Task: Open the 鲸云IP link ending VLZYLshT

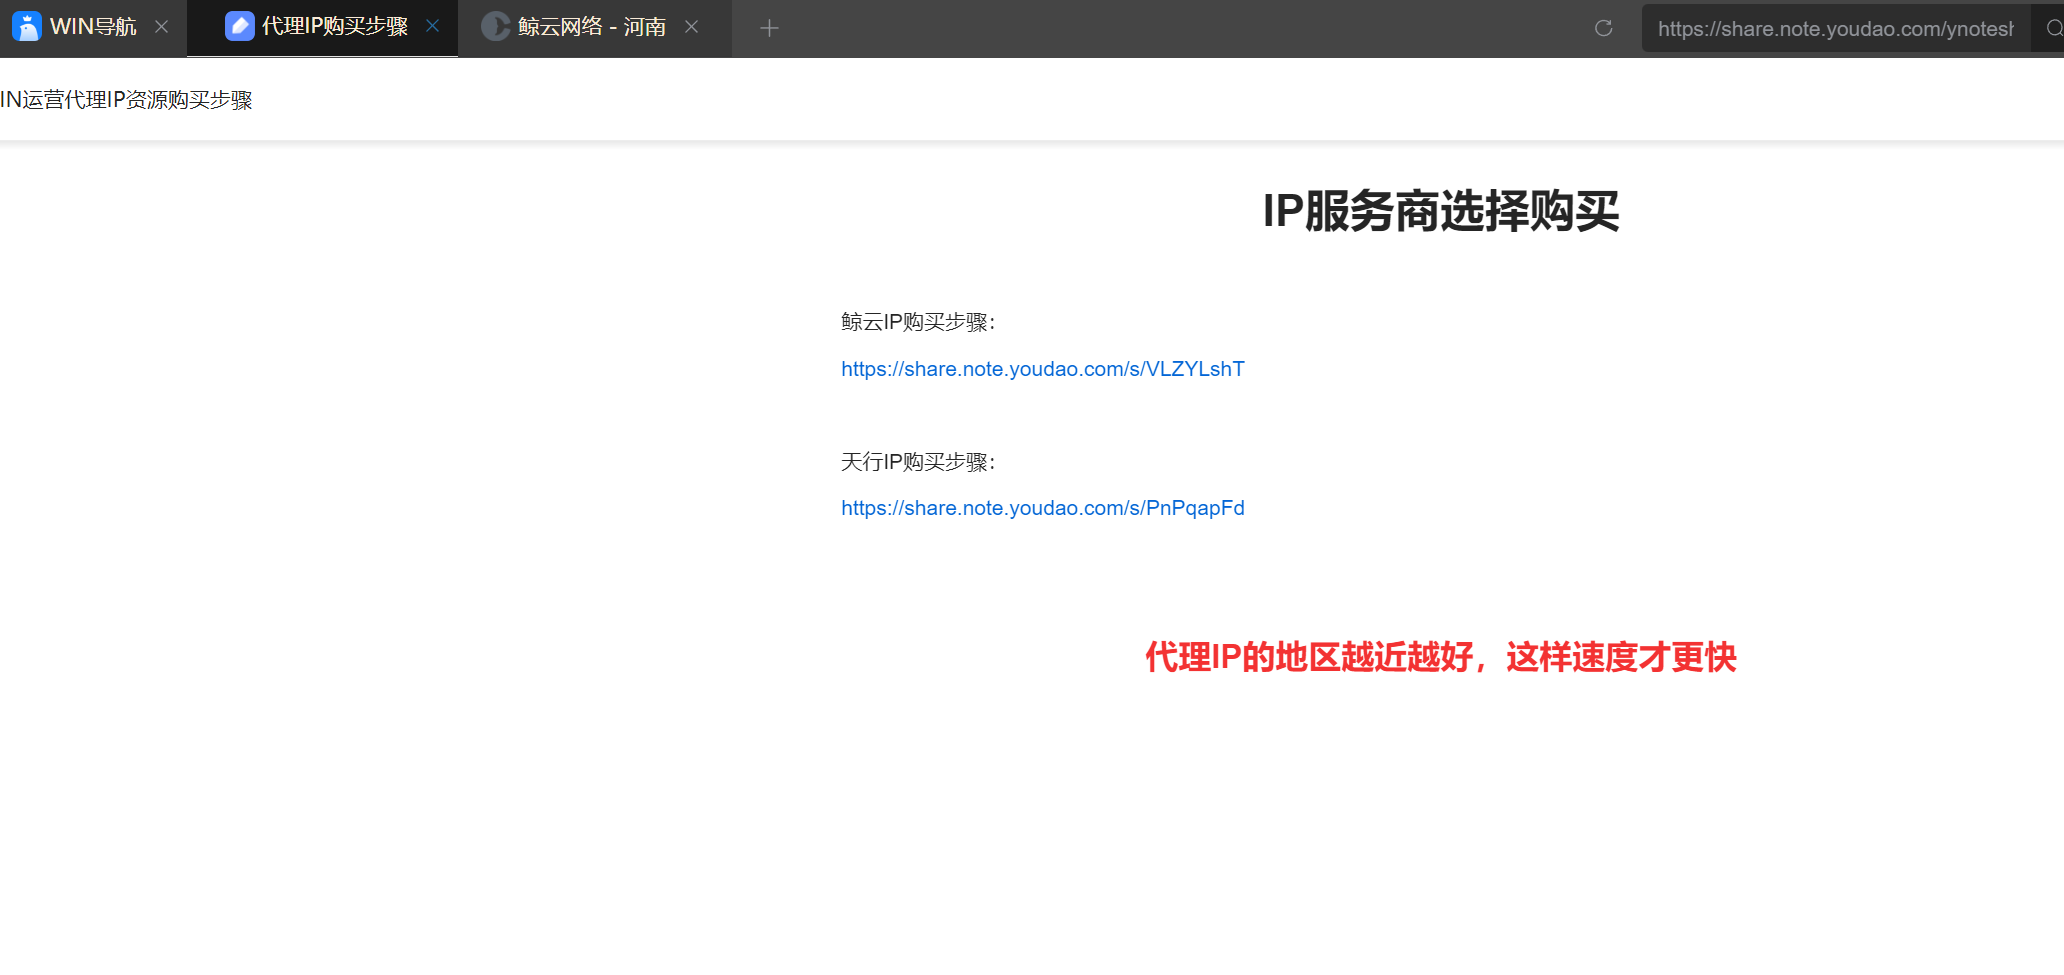Action: pos(1043,369)
